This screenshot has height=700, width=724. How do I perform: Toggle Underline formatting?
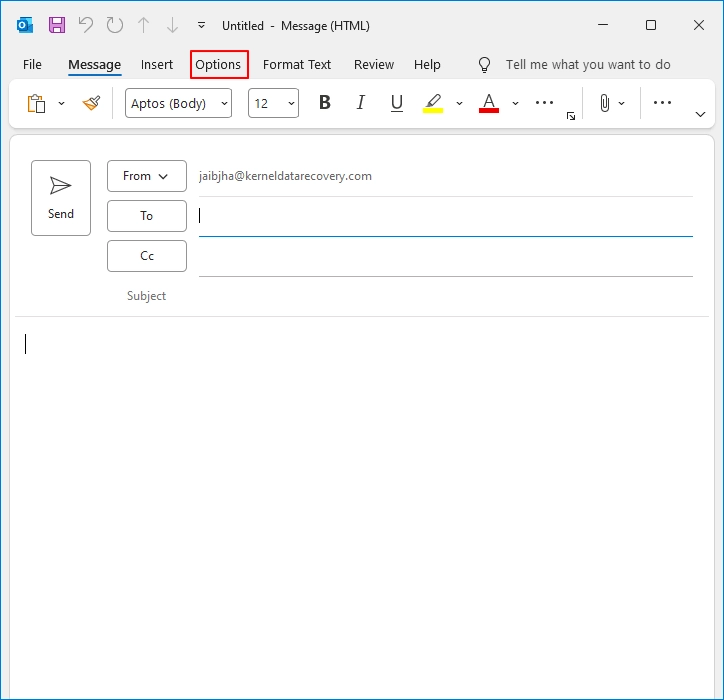click(x=397, y=103)
